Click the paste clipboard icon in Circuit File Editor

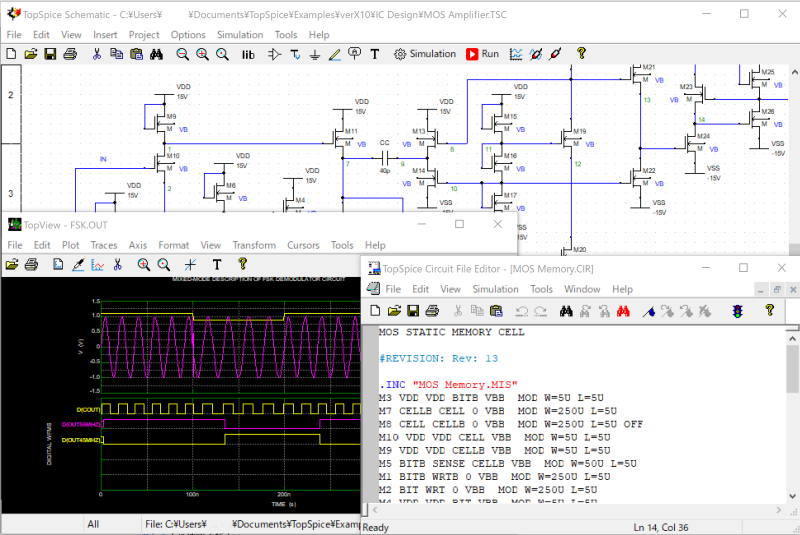click(x=496, y=311)
